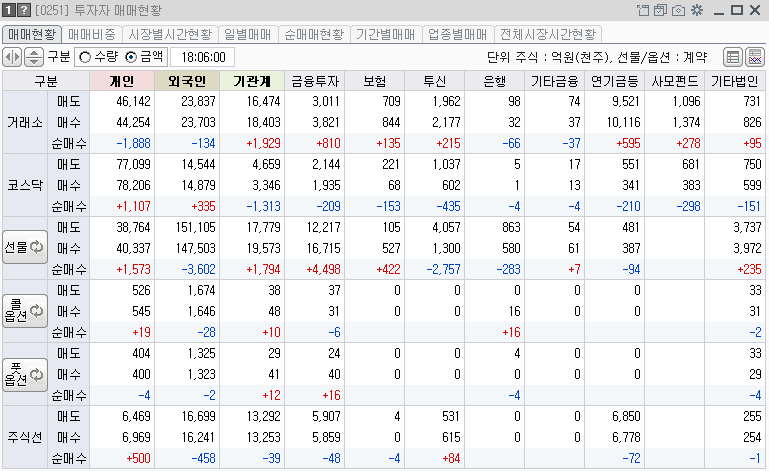The image size is (769, 471).
Task: Open the 매매현황 tab
Action: point(32,34)
